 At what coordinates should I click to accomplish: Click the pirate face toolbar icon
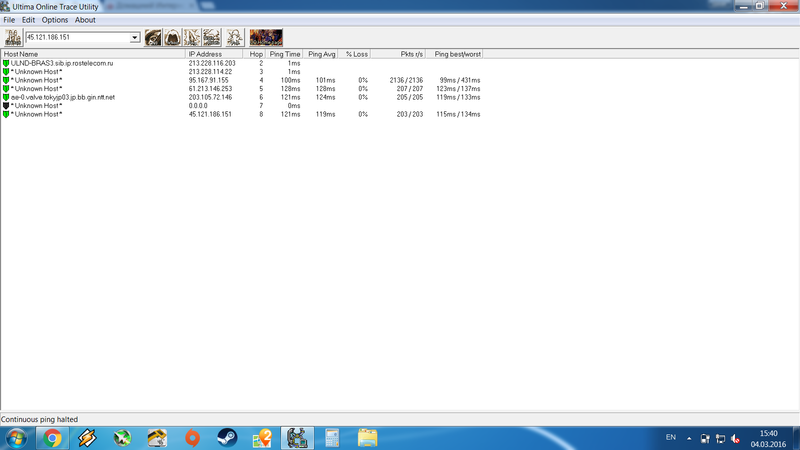click(153, 37)
